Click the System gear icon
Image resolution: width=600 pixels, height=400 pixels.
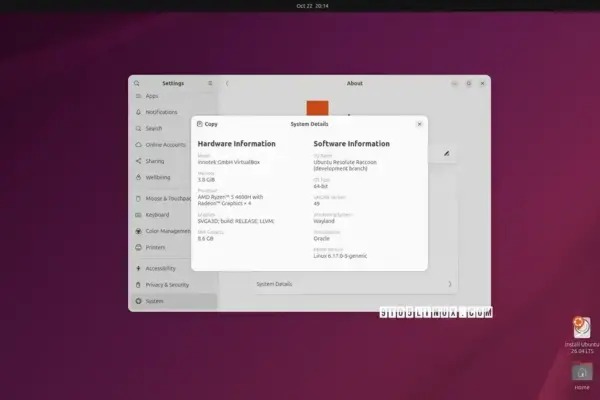[139, 301]
